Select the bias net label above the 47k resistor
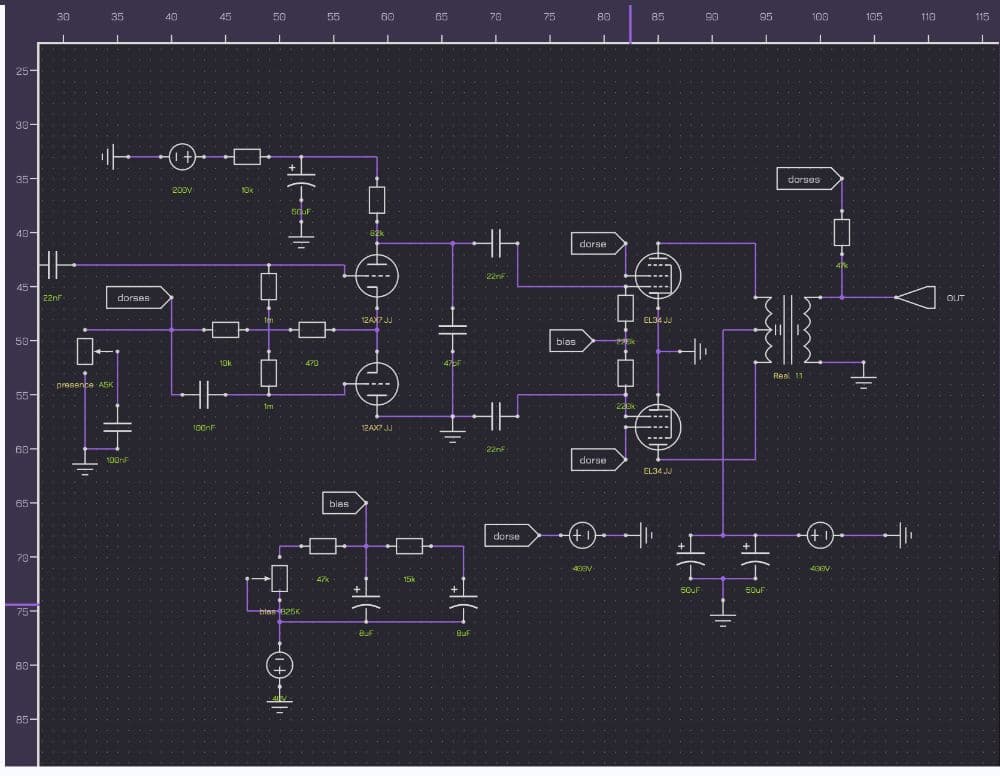This screenshot has height=776, width=1000. 344,504
